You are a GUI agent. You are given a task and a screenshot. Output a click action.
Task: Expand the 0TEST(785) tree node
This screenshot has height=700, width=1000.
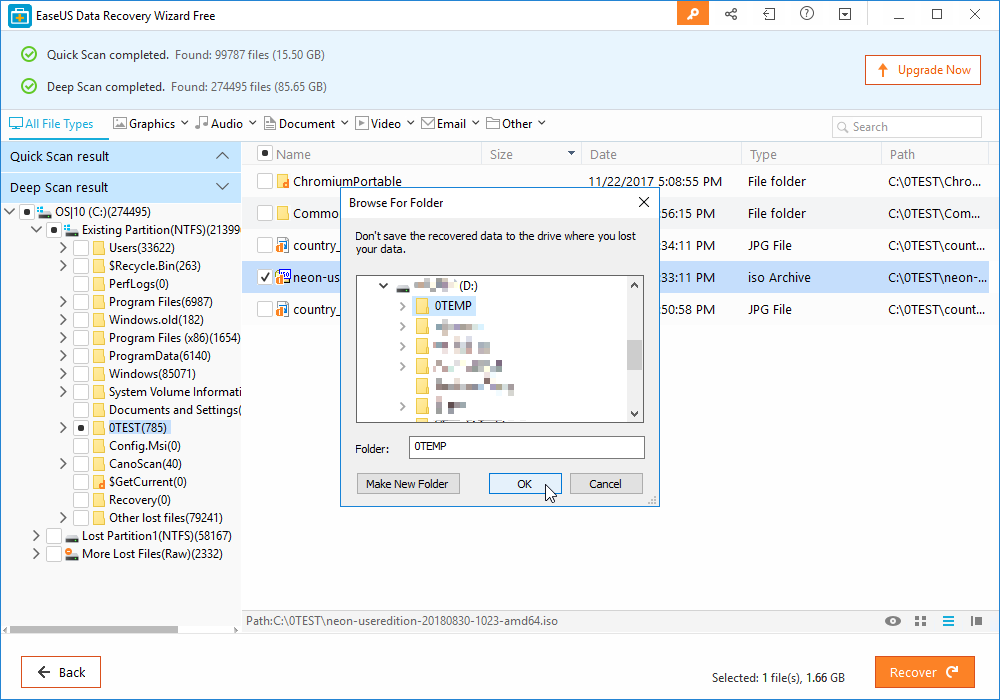pyautogui.click(x=63, y=428)
